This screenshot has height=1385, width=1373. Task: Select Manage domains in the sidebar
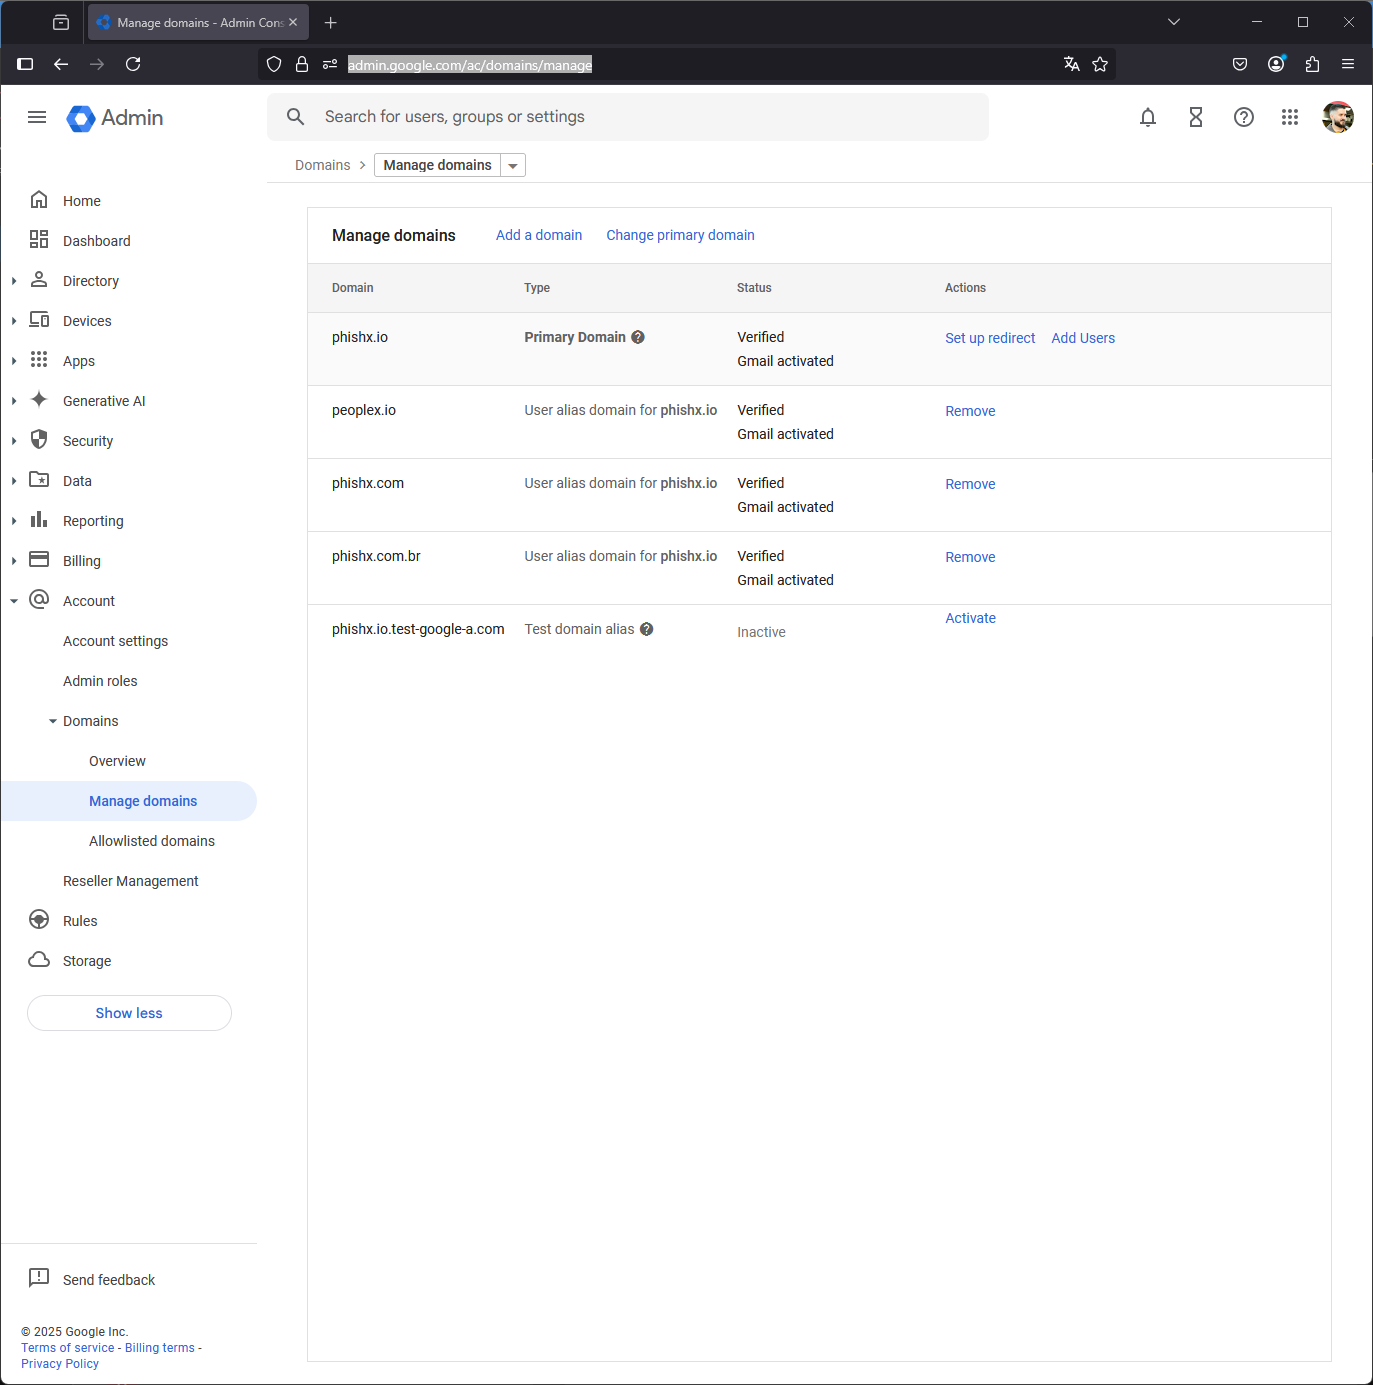[128, 801]
